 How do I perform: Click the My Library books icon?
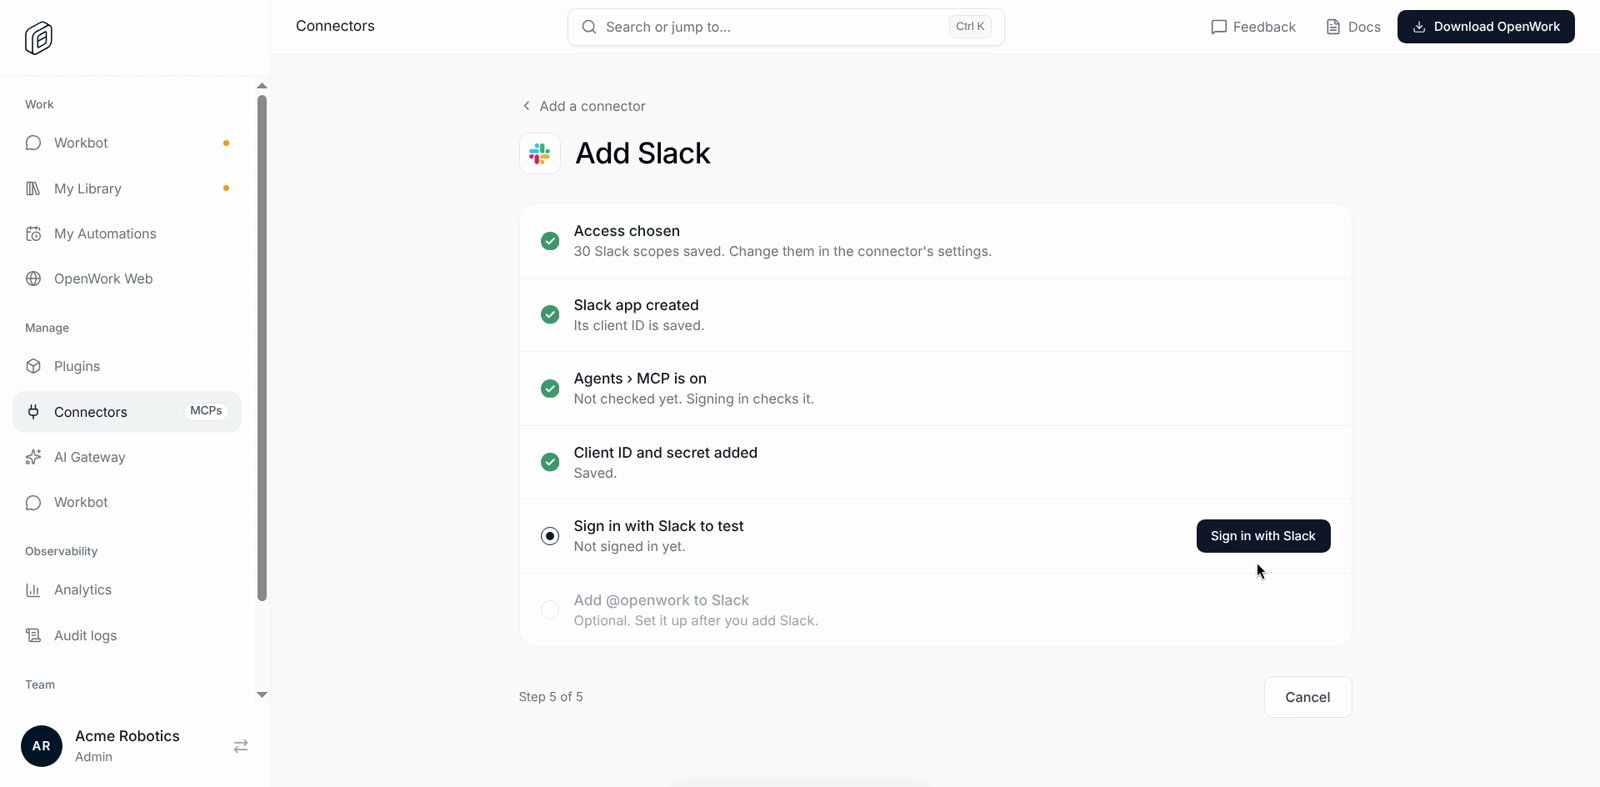point(33,188)
